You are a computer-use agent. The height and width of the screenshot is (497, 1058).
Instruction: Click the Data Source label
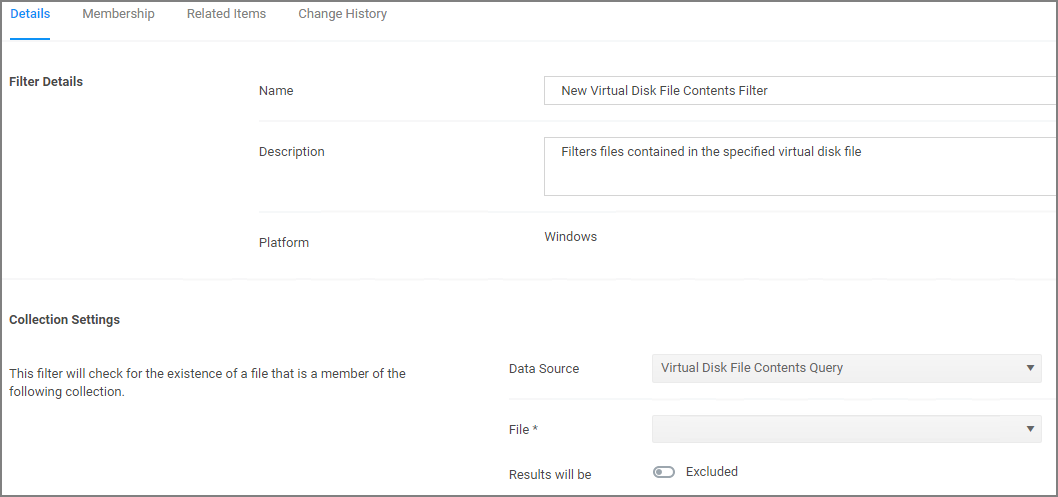544,369
